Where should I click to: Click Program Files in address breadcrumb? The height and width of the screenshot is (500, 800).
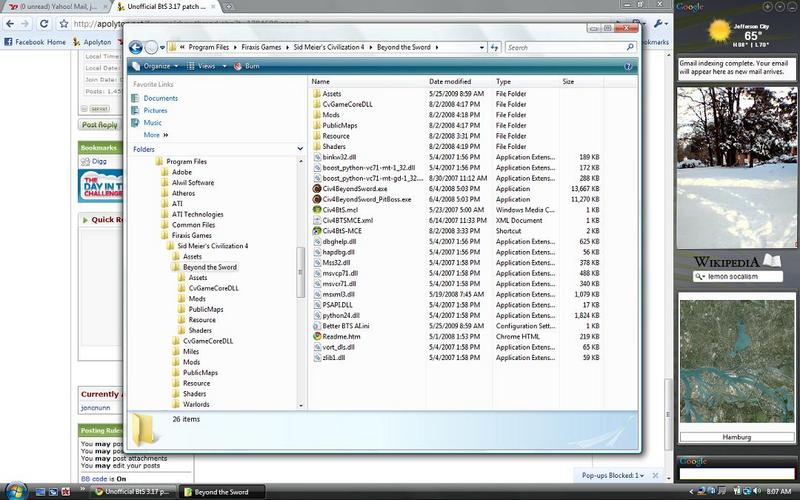(x=208, y=47)
